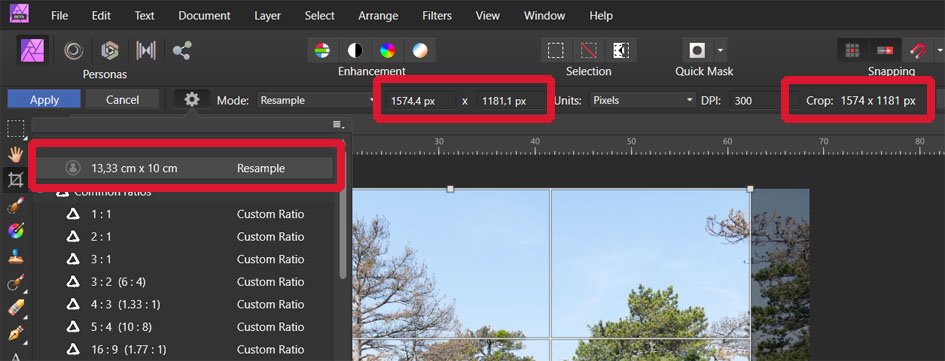Click the top-right corner crop handle

(x=750, y=189)
